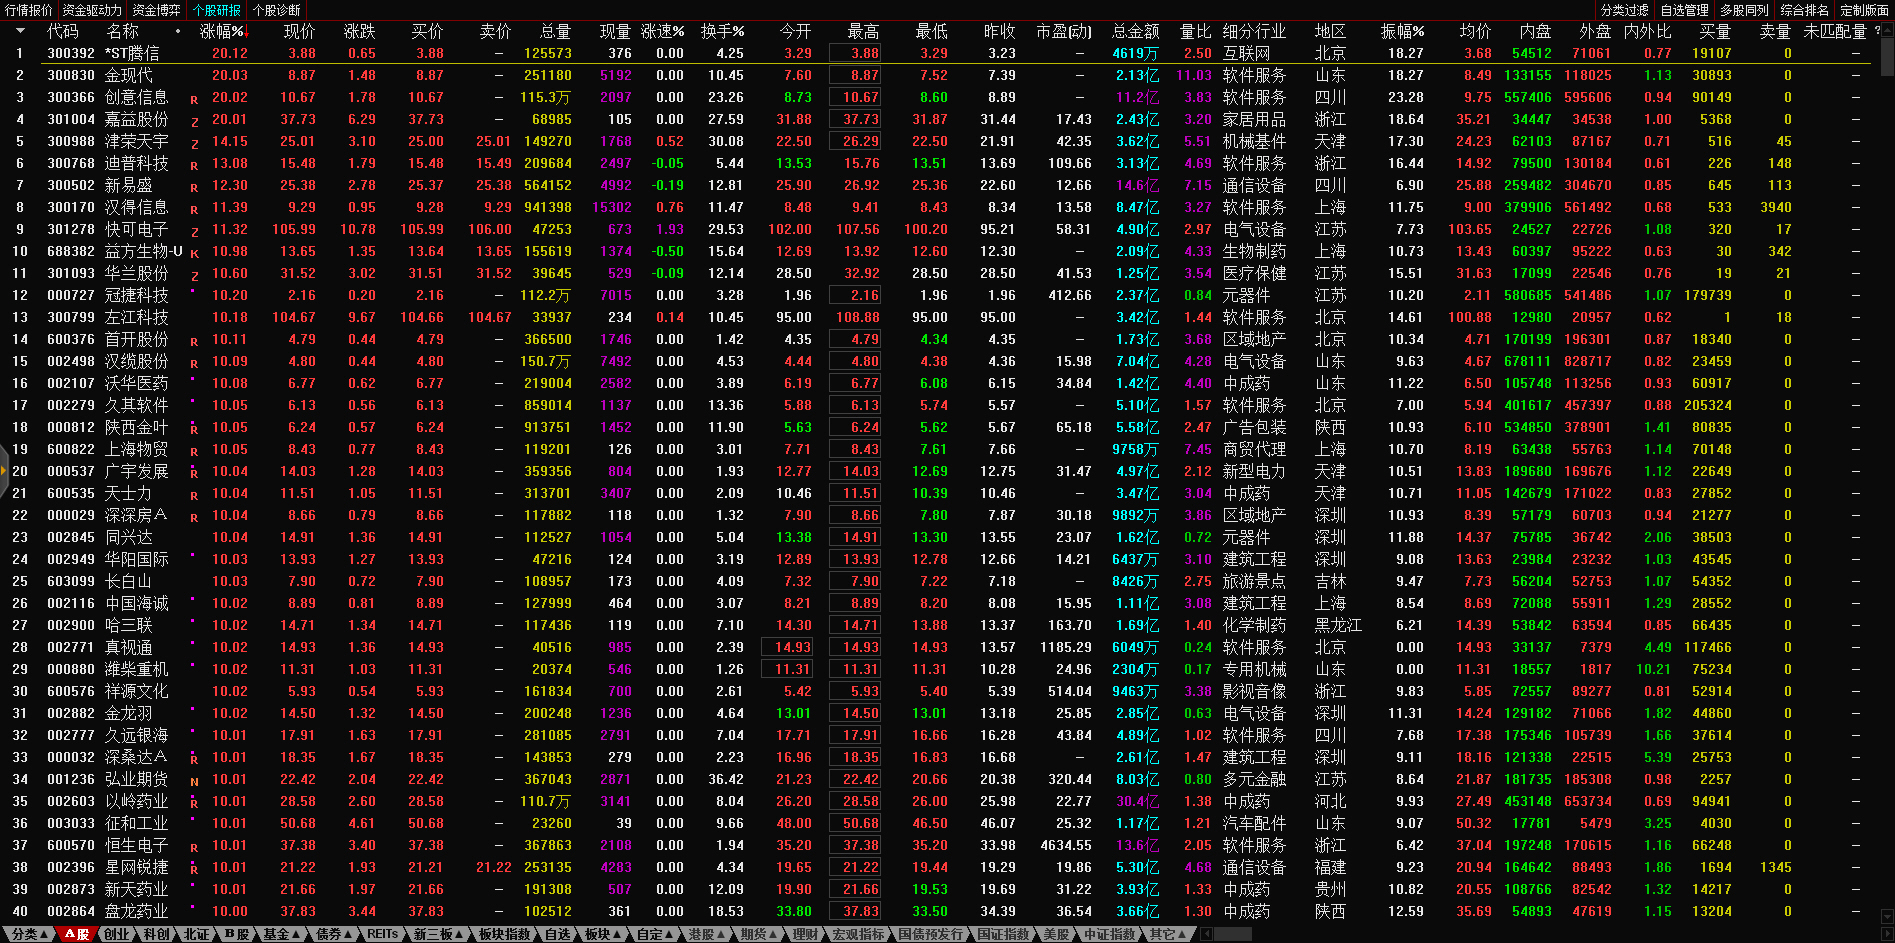Image resolution: width=1895 pixels, height=943 pixels.
Task: Click the left-arrow at bottom tab bar end
Action: coord(1206,934)
